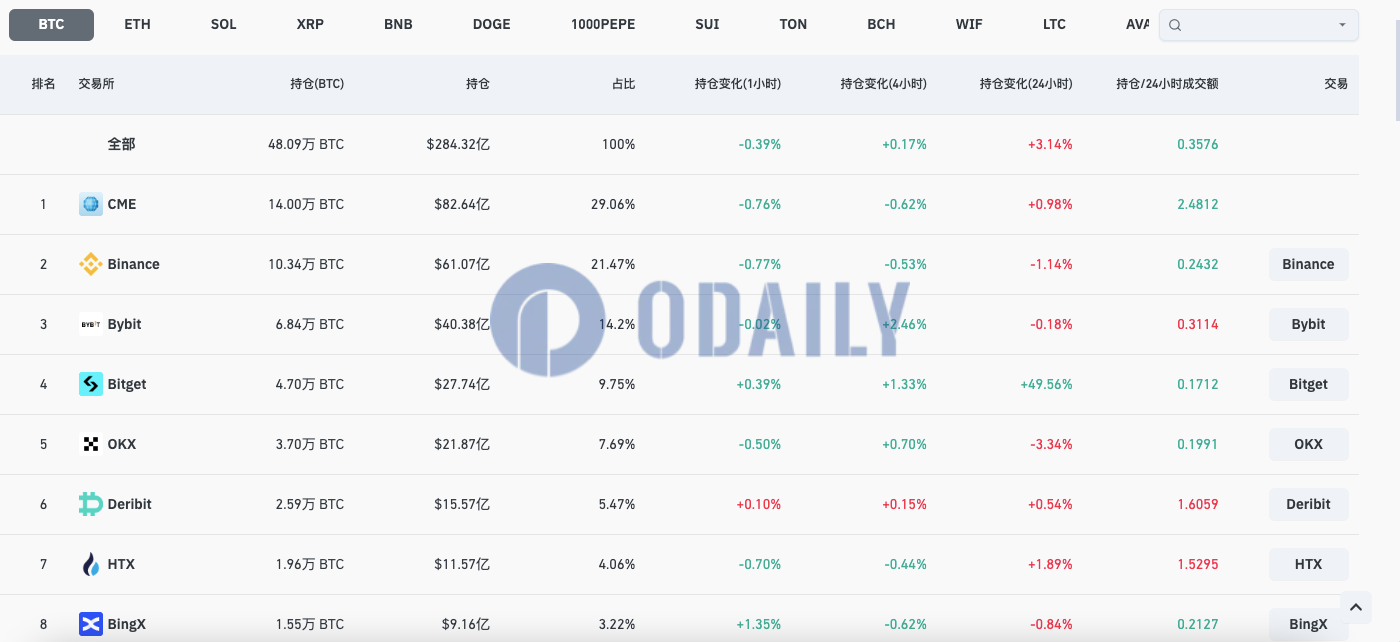Click BingX's +1.35% one-hour change
Screen dimensions: 1400x642
point(759,624)
